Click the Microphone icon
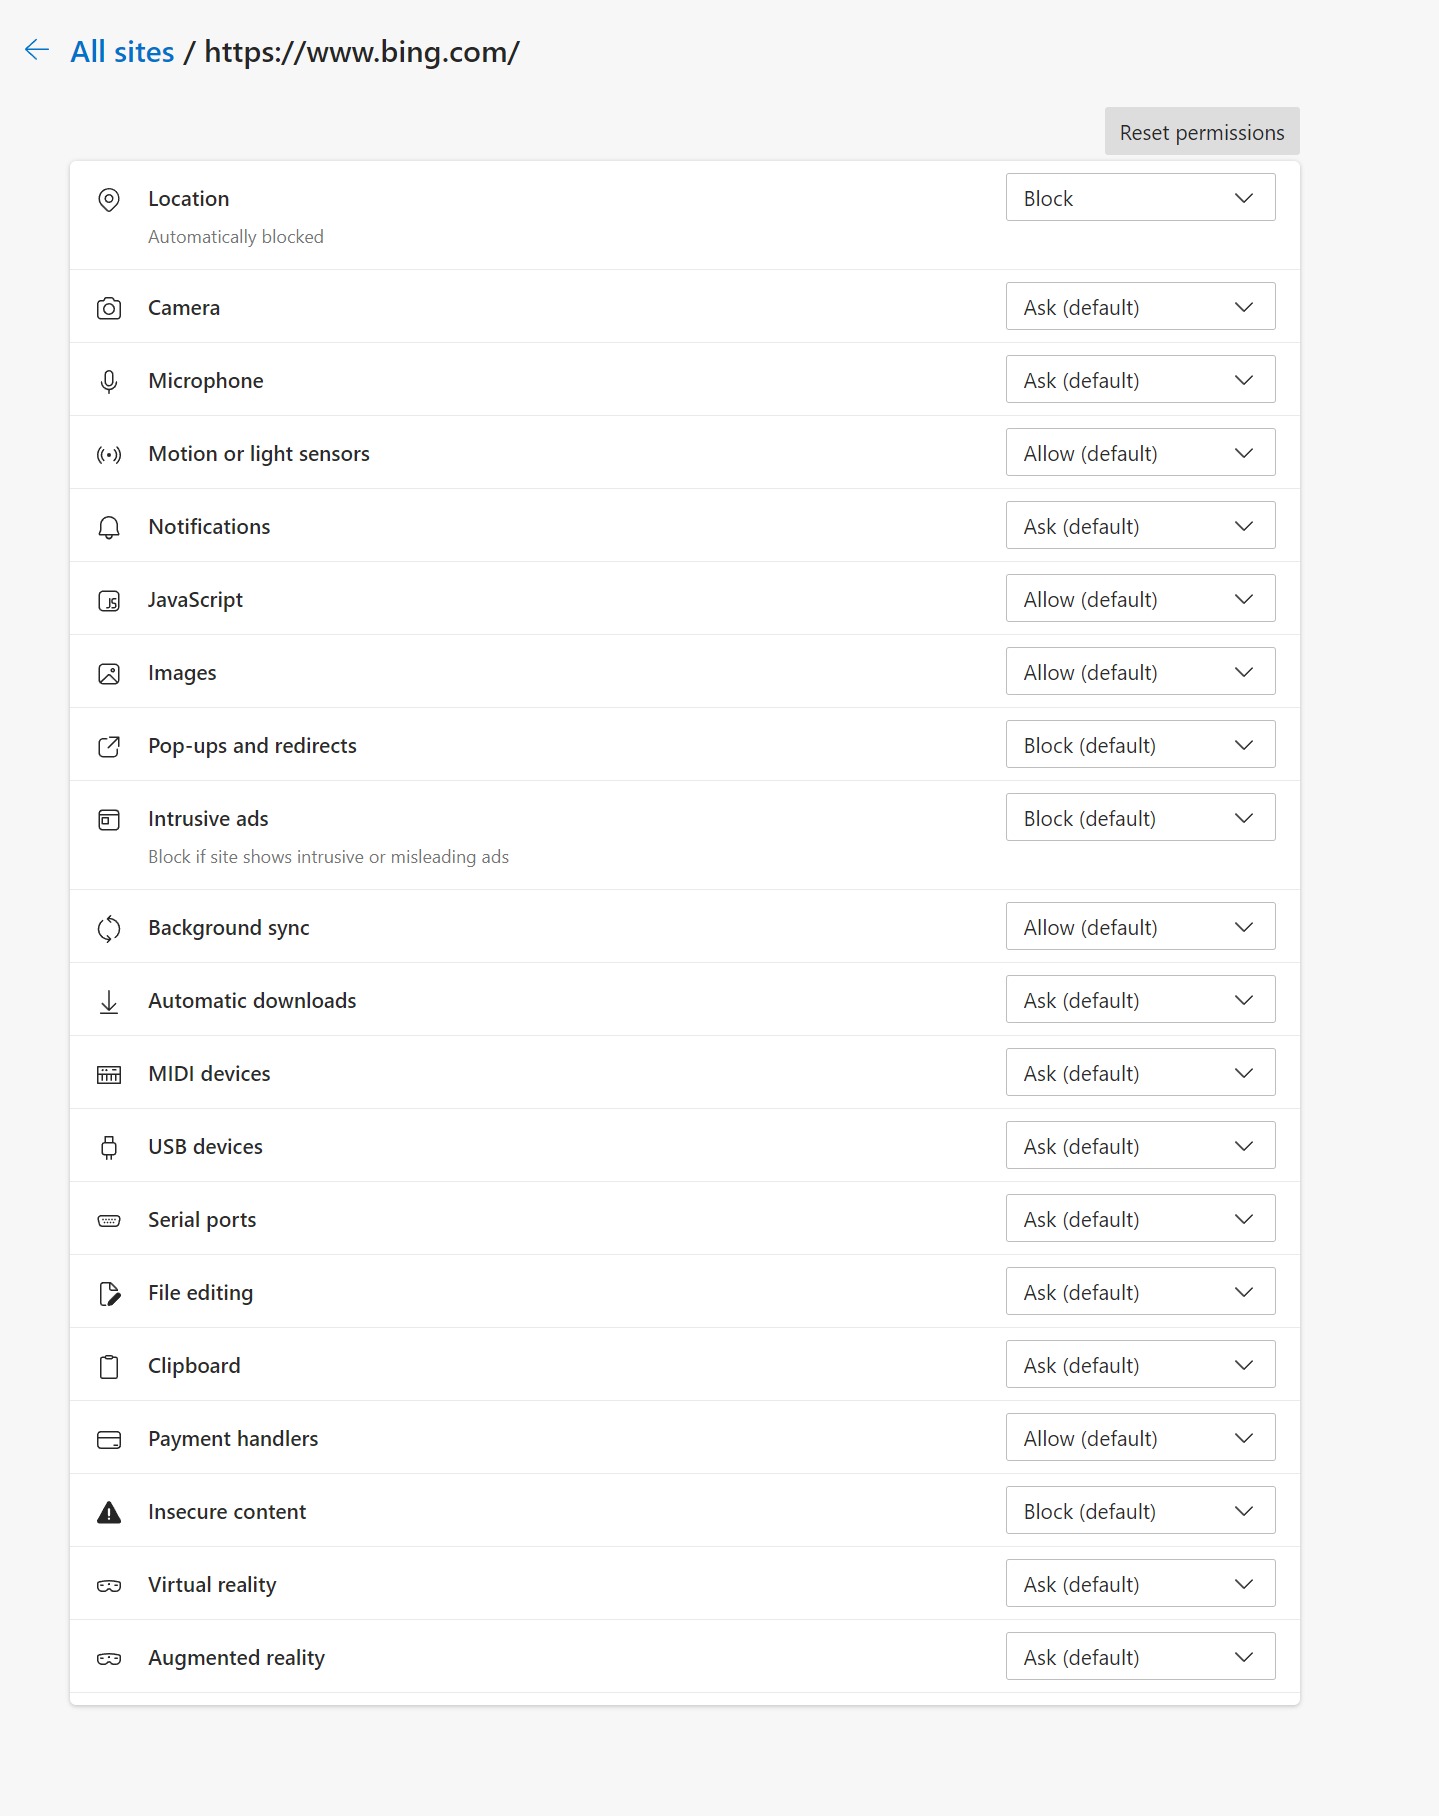The image size is (1439, 1816). tap(109, 381)
